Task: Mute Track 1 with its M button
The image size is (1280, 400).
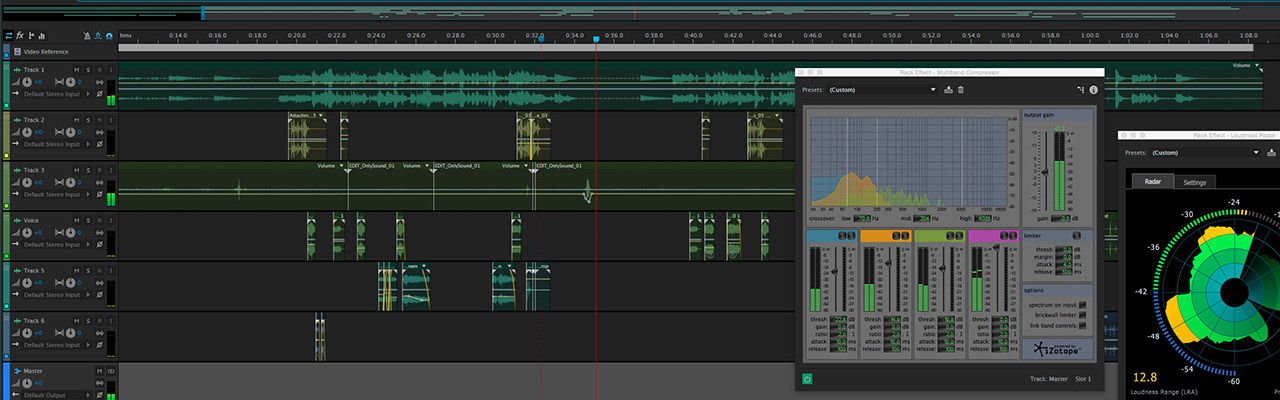Action: pyautogui.click(x=76, y=69)
